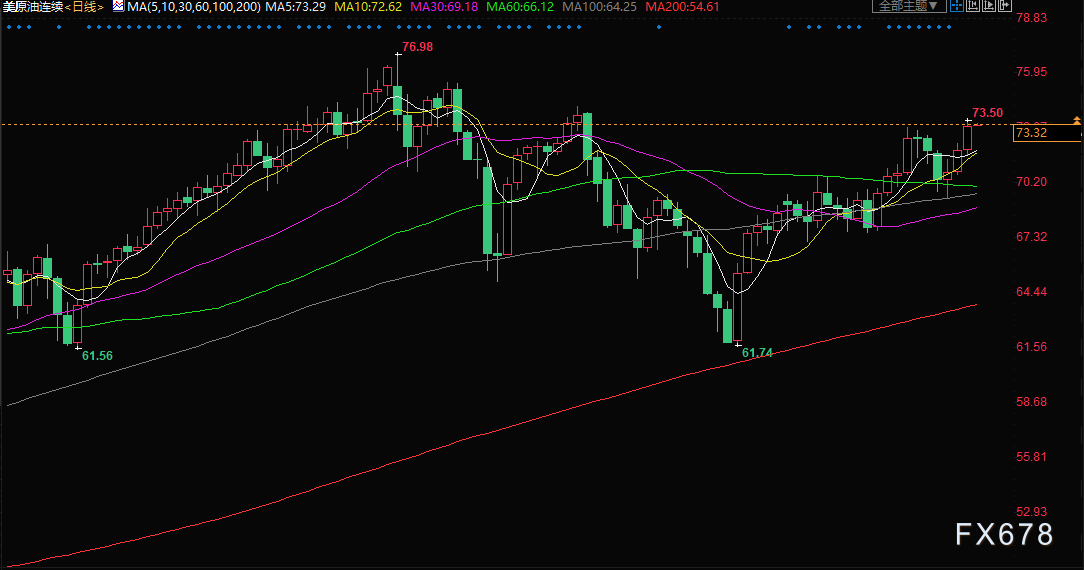Click the red MA200:54.61 legend label

pos(683,7)
